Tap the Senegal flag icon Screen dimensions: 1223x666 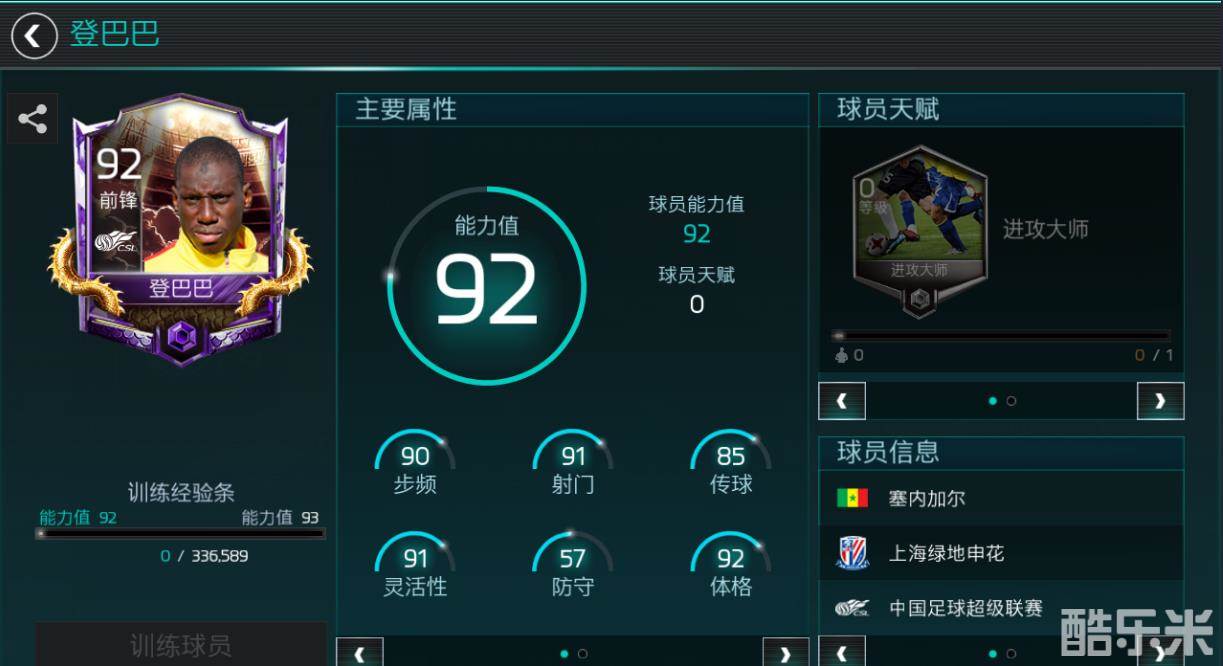[852, 498]
